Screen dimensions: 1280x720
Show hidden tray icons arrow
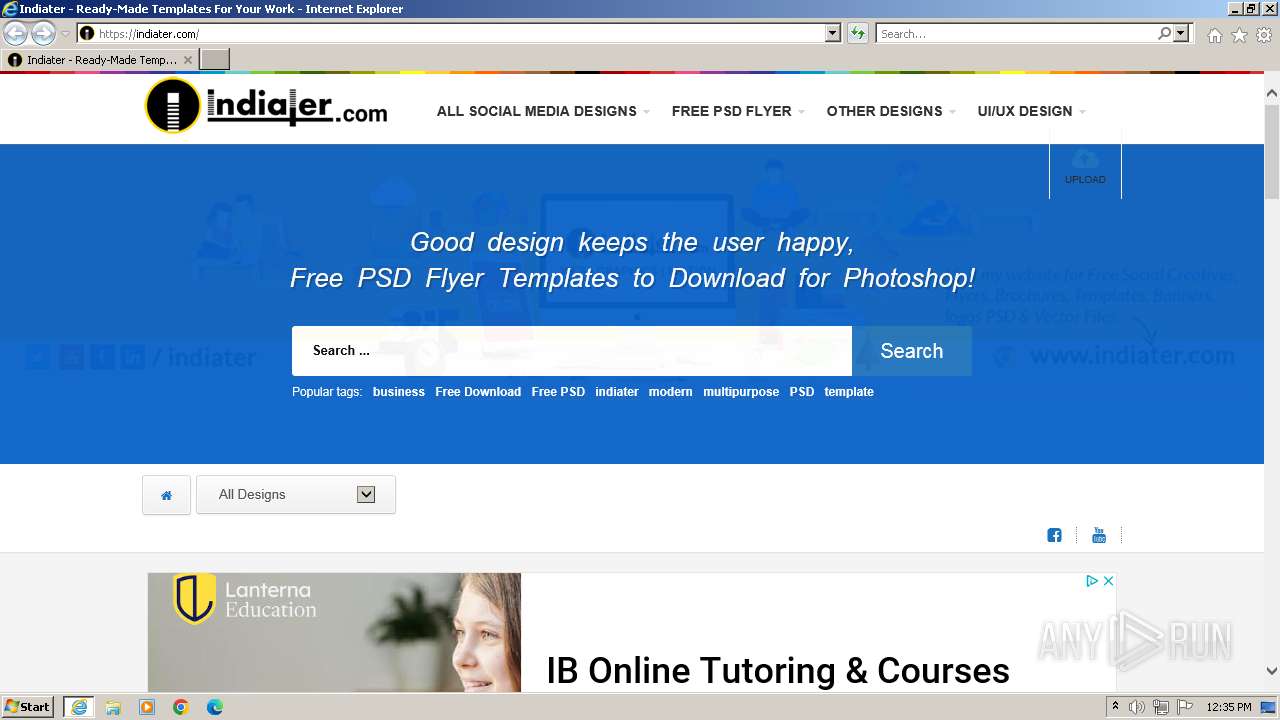1115,707
